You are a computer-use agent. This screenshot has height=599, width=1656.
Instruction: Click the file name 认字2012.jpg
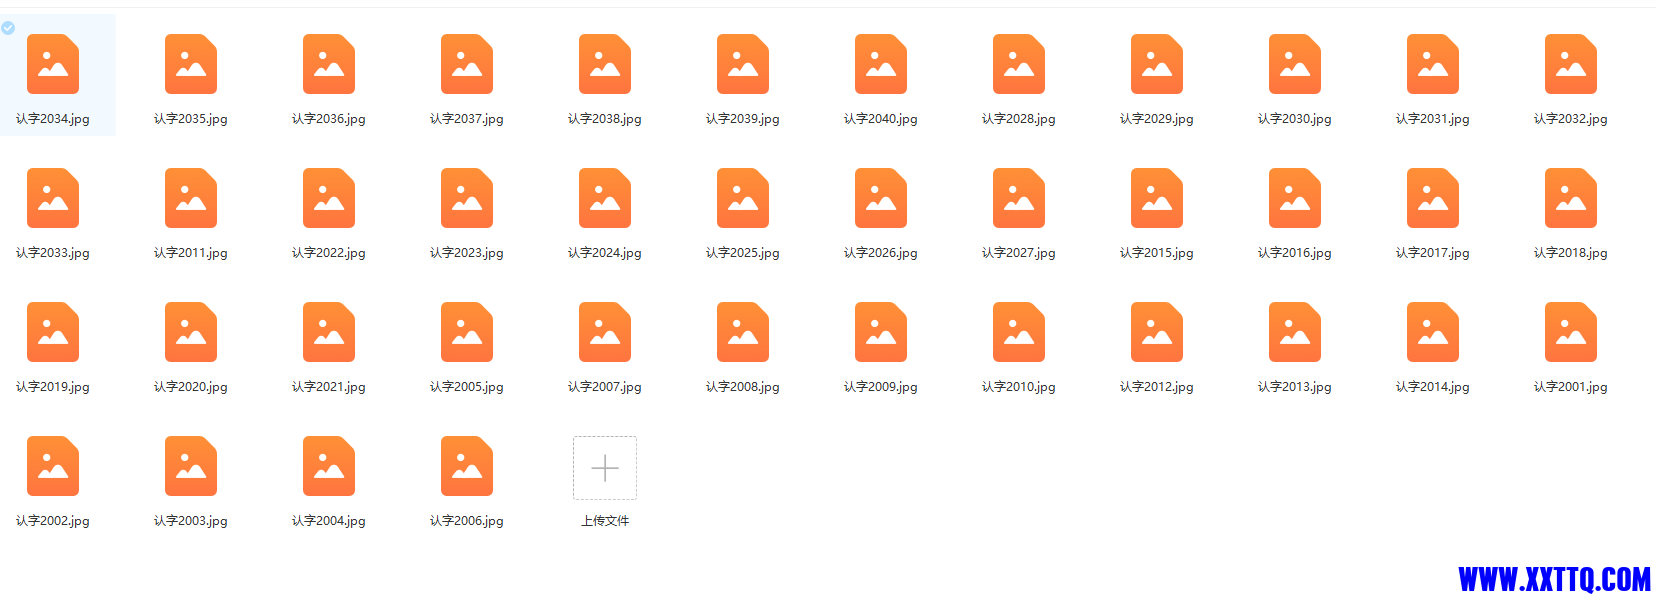pos(1157,387)
